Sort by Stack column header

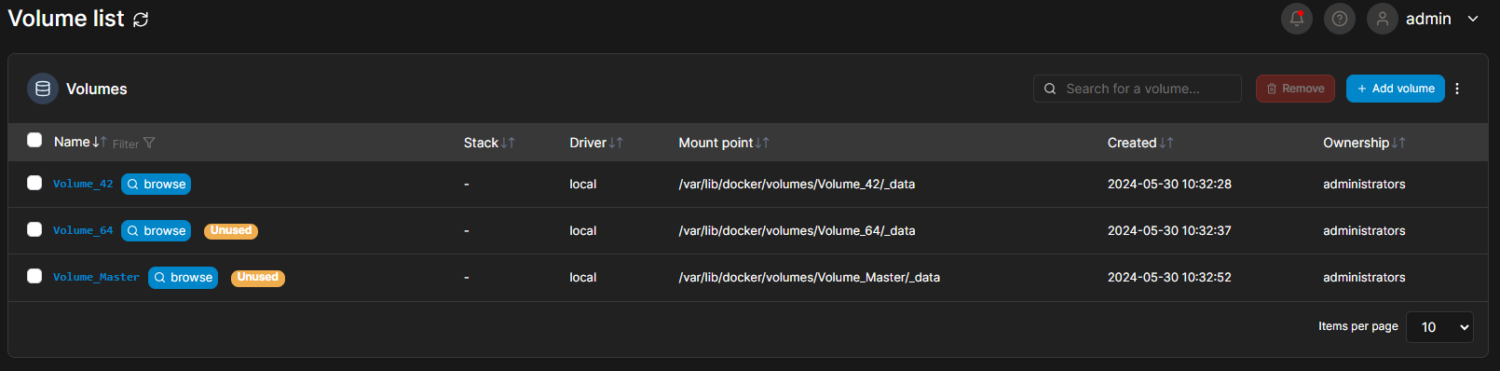click(490, 143)
